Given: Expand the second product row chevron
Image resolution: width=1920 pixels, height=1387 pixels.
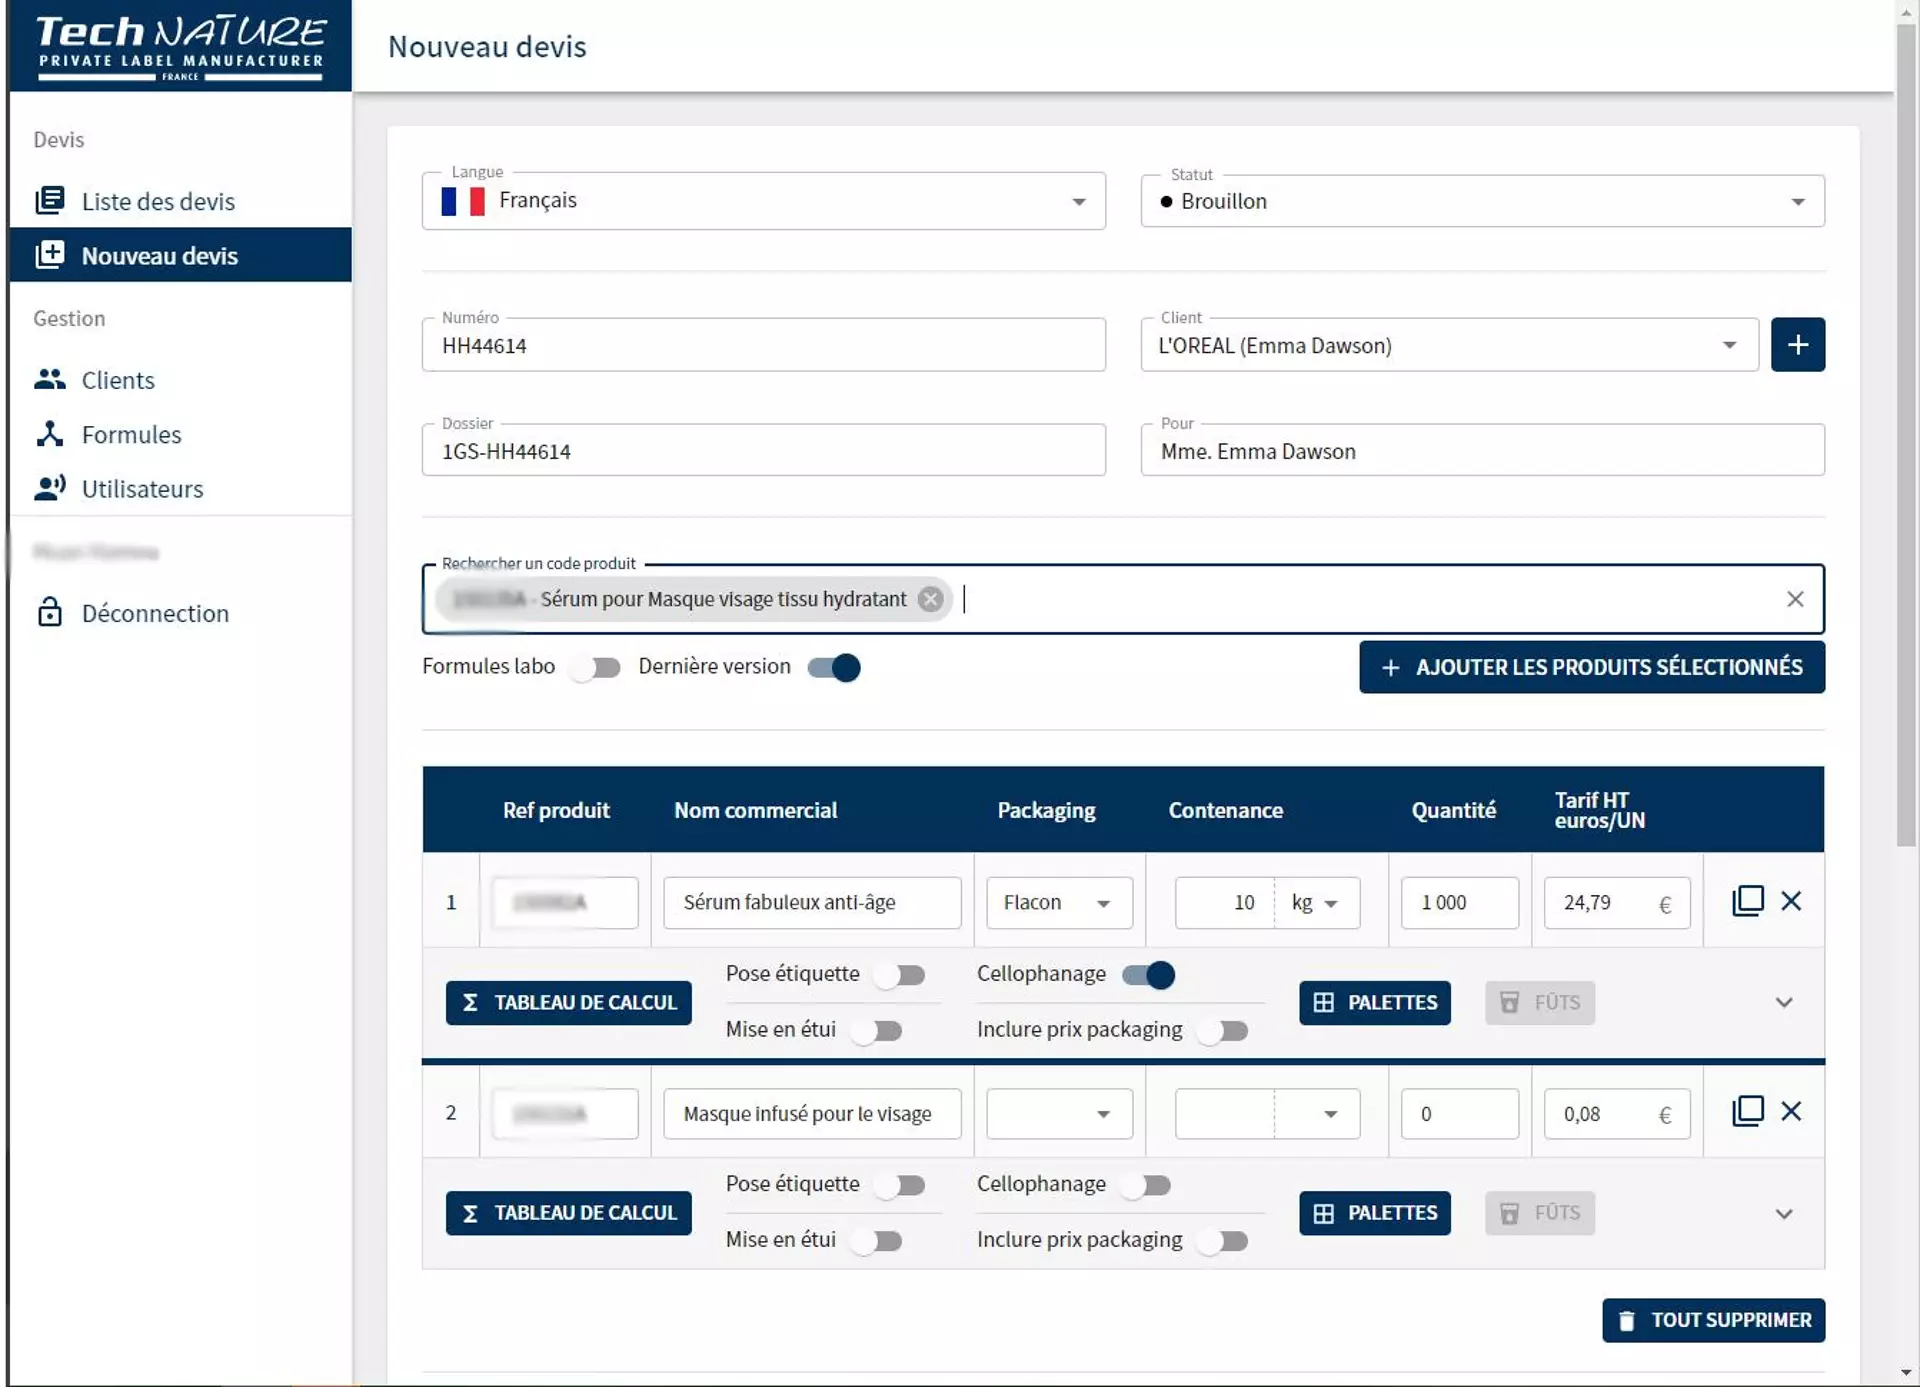Looking at the screenshot, I should click(x=1784, y=1213).
